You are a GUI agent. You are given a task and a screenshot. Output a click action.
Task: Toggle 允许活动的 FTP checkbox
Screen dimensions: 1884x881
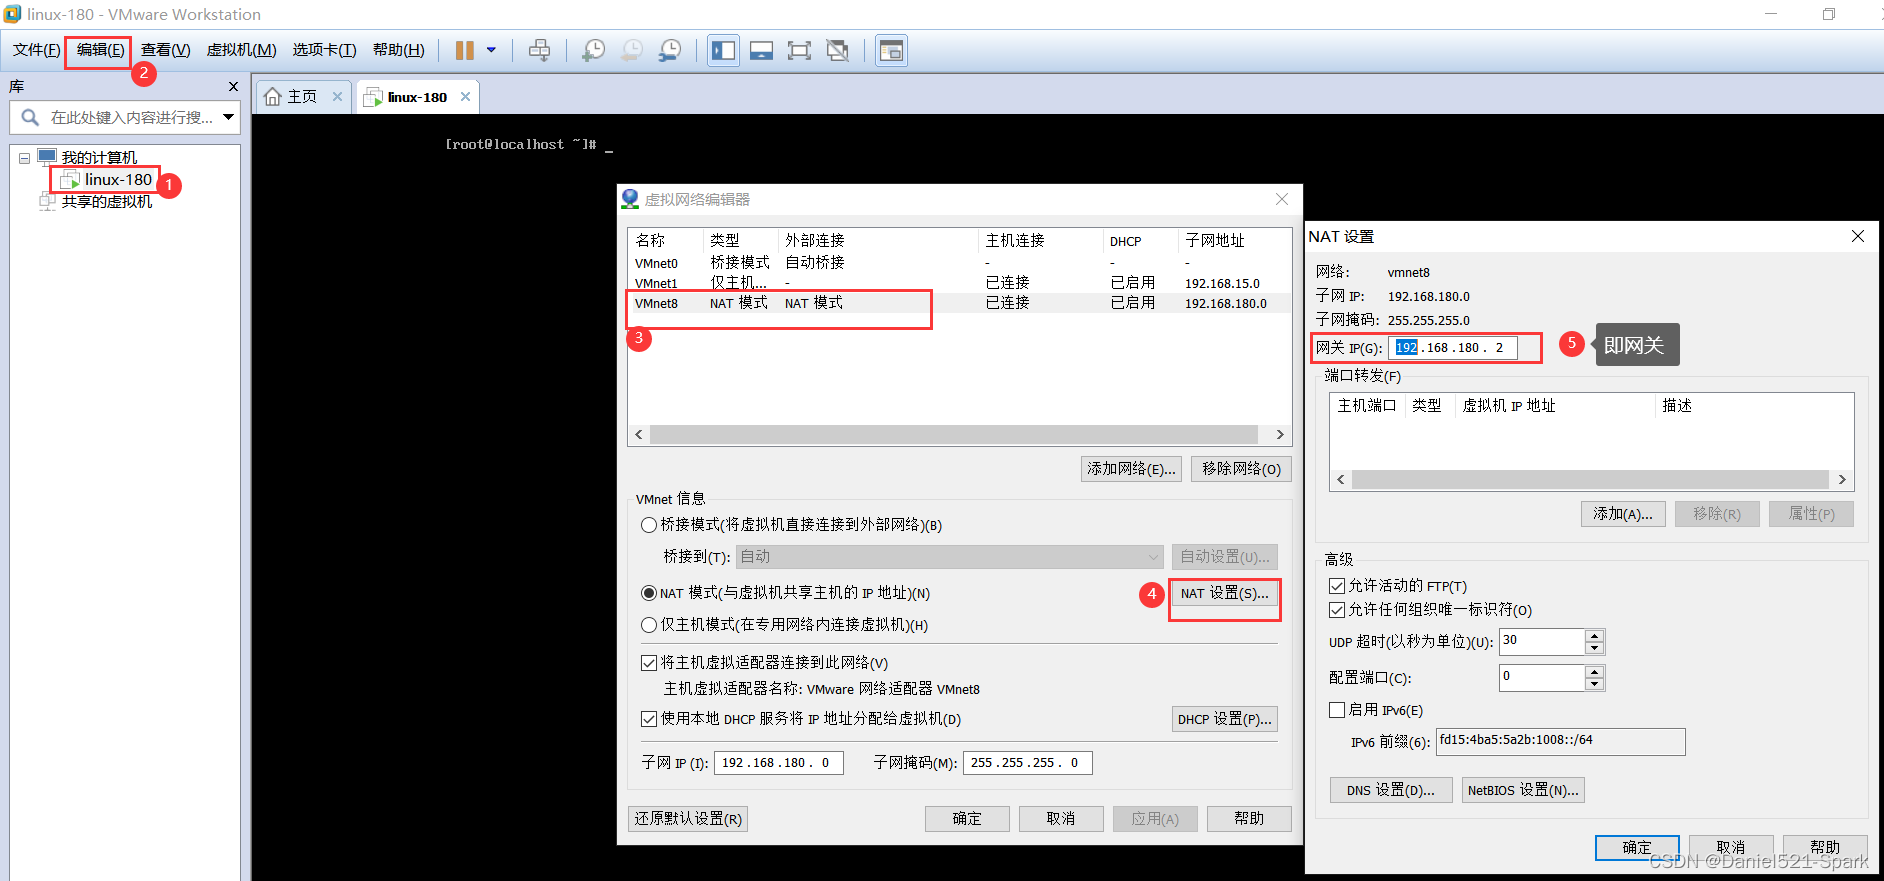tap(1337, 586)
